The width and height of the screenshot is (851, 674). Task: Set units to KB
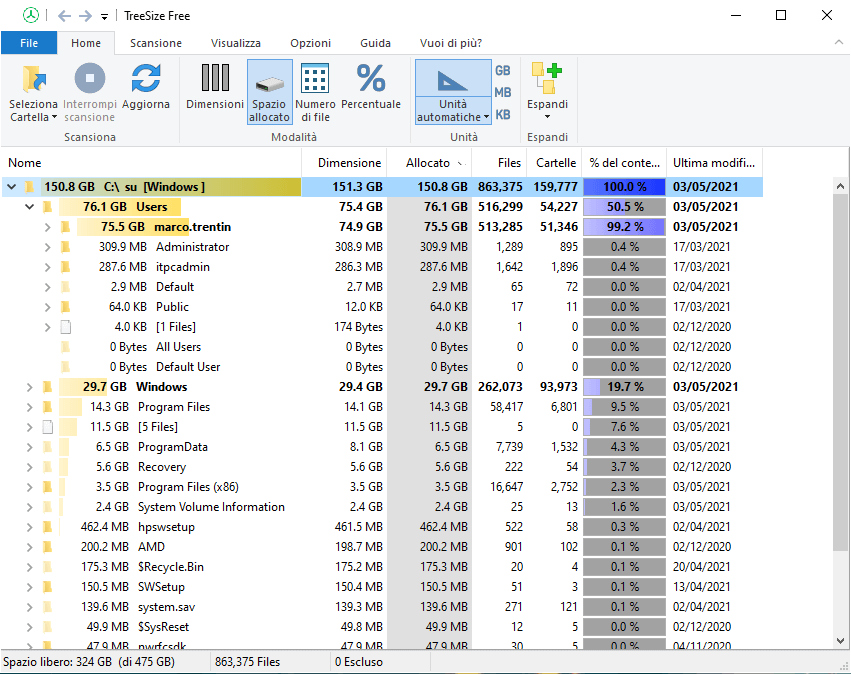click(x=503, y=115)
